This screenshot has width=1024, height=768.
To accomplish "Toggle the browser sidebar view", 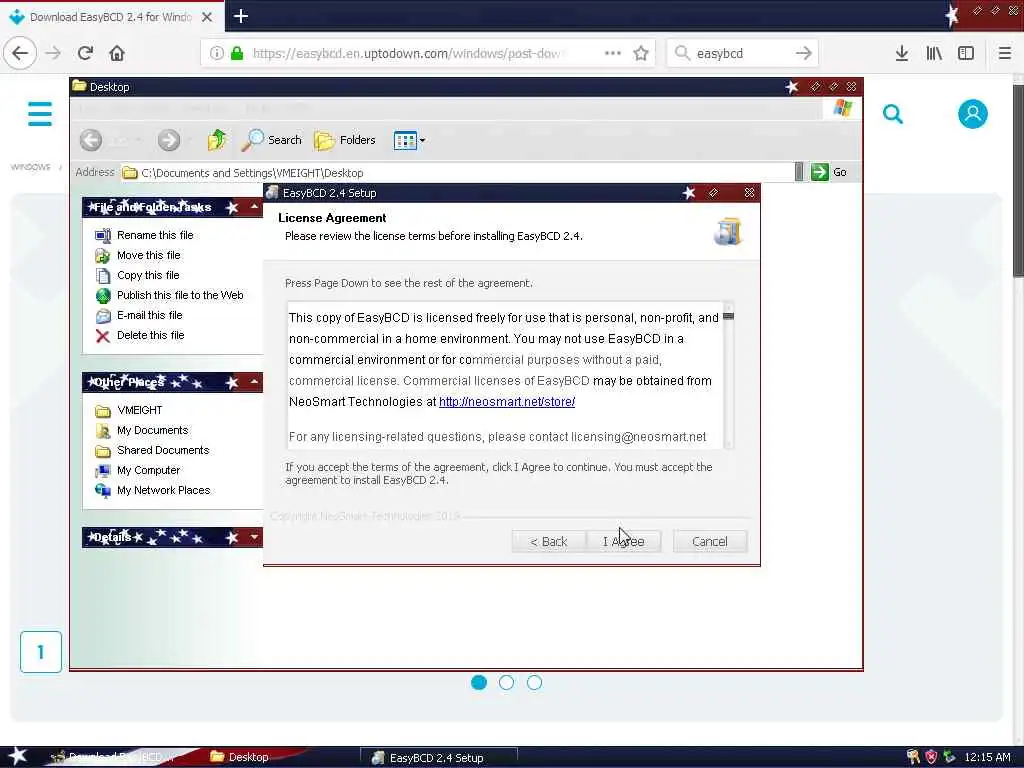I will tap(966, 53).
